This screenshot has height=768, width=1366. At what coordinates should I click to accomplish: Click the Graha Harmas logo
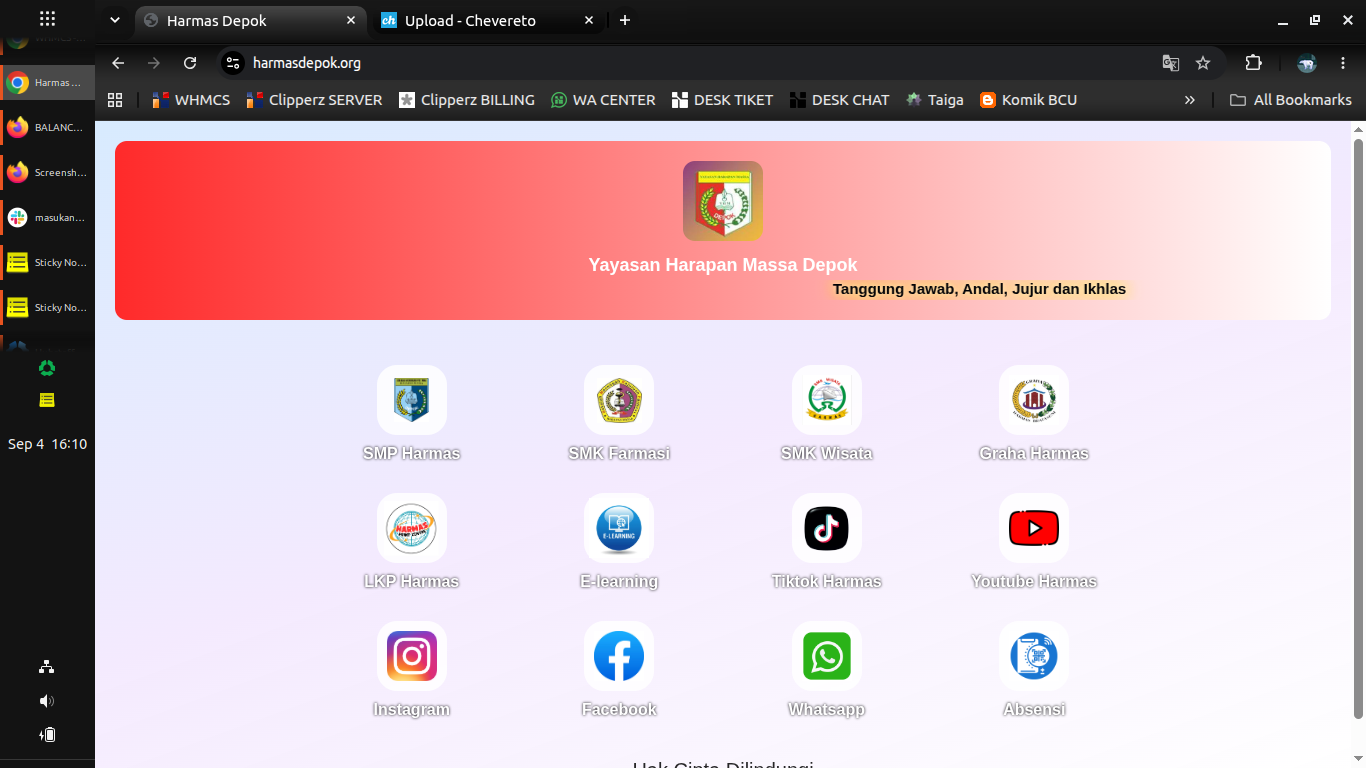click(x=1034, y=400)
